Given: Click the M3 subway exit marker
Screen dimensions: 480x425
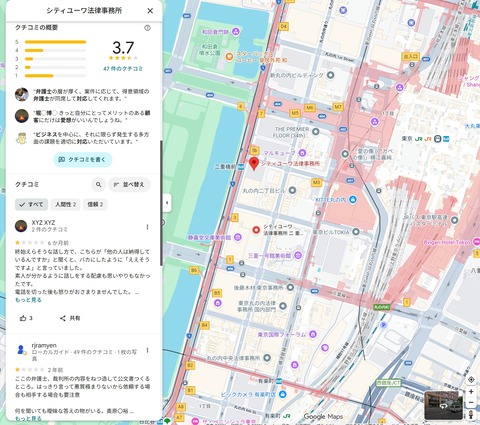Looking at the screenshot, I should 316,182.
